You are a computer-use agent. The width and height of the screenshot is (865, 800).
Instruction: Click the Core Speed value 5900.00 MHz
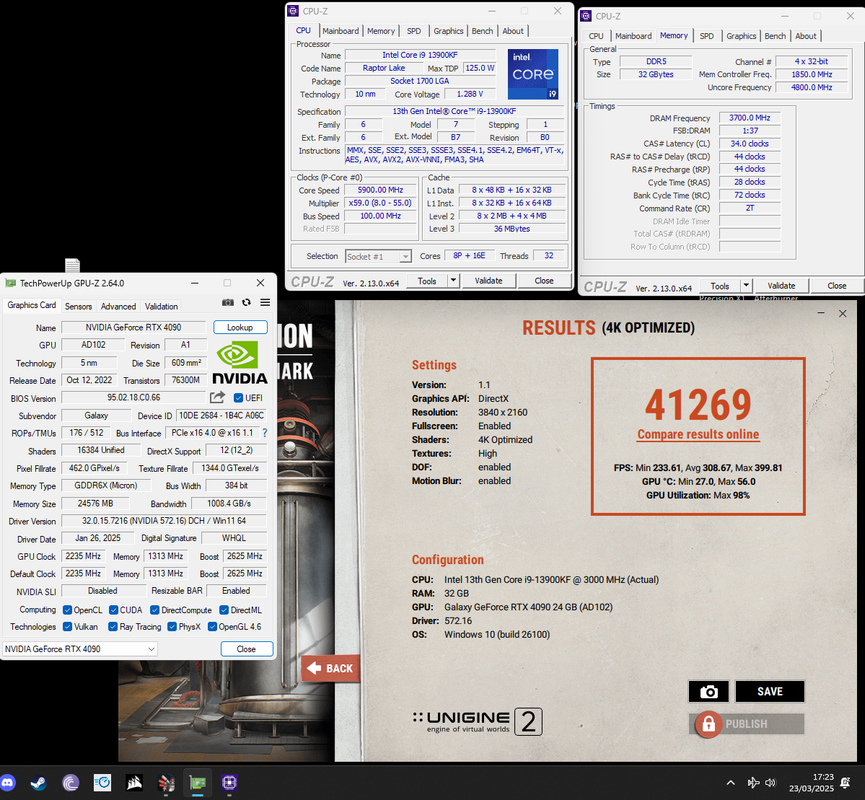(x=381, y=190)
